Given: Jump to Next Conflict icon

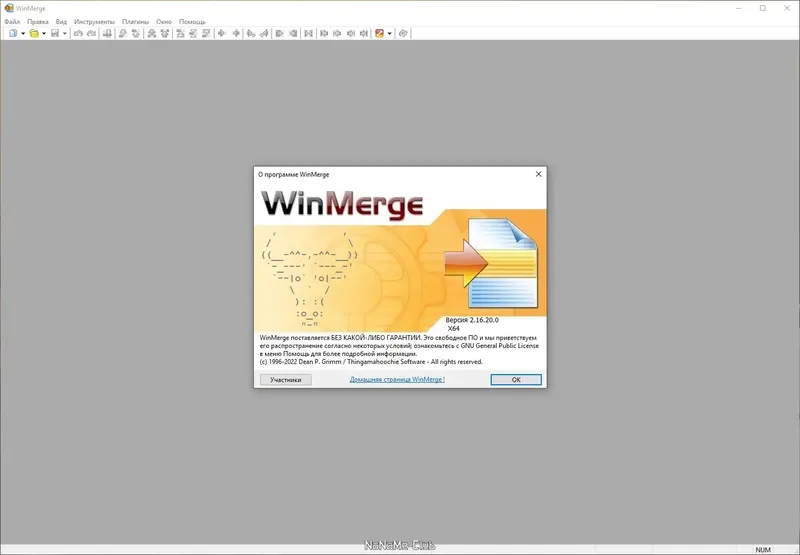Looking at the screenshot, I should [152, 33].
